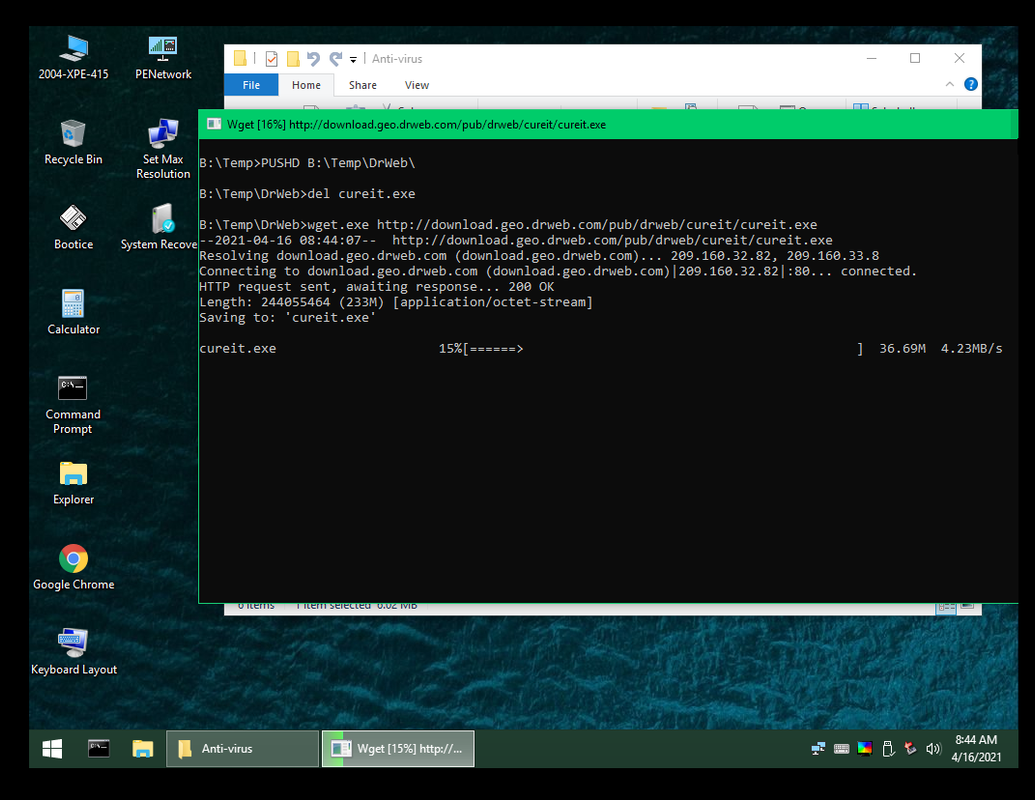This screenshot has width=1035, height=800.
Task: Switch to the Share ribbon tab
Action: (x=362, y=85)
